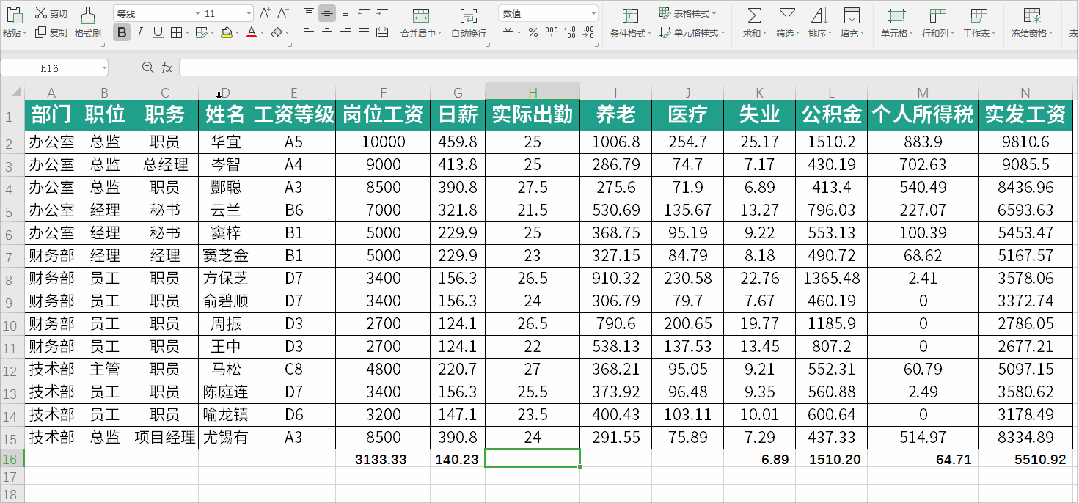The width and height of the screenshot is (1079, 503).
Task: Select the column H header
Action: (x=532, y=92)
